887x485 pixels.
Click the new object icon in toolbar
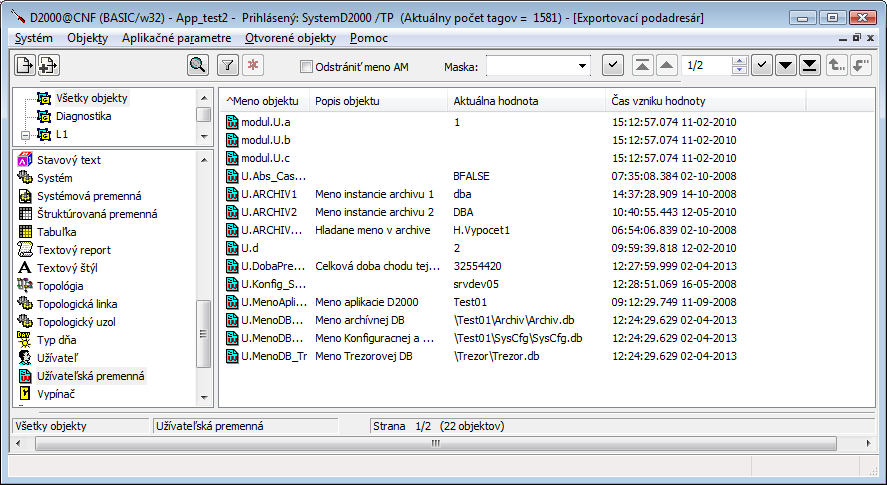point(24,66)
